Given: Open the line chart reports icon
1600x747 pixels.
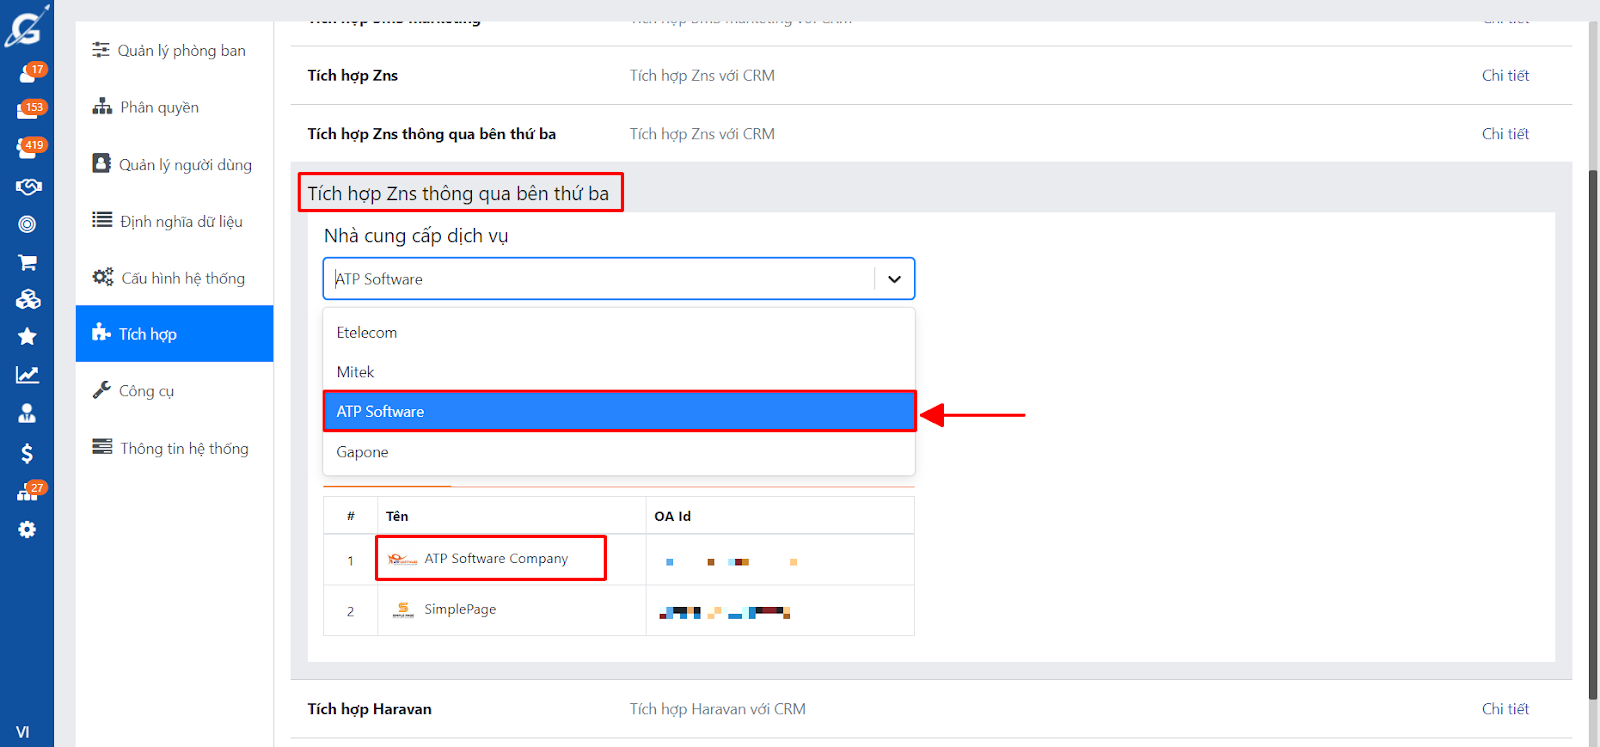Looking at the screenshot, I should point(27,375).
